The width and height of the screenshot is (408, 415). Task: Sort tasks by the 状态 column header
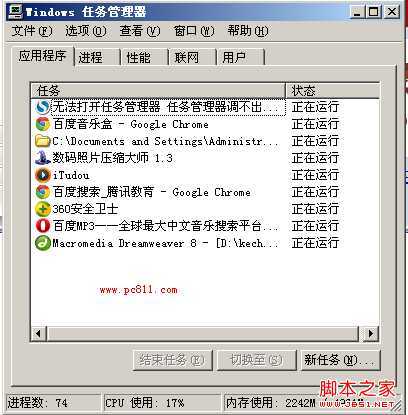tap(332, 90)
